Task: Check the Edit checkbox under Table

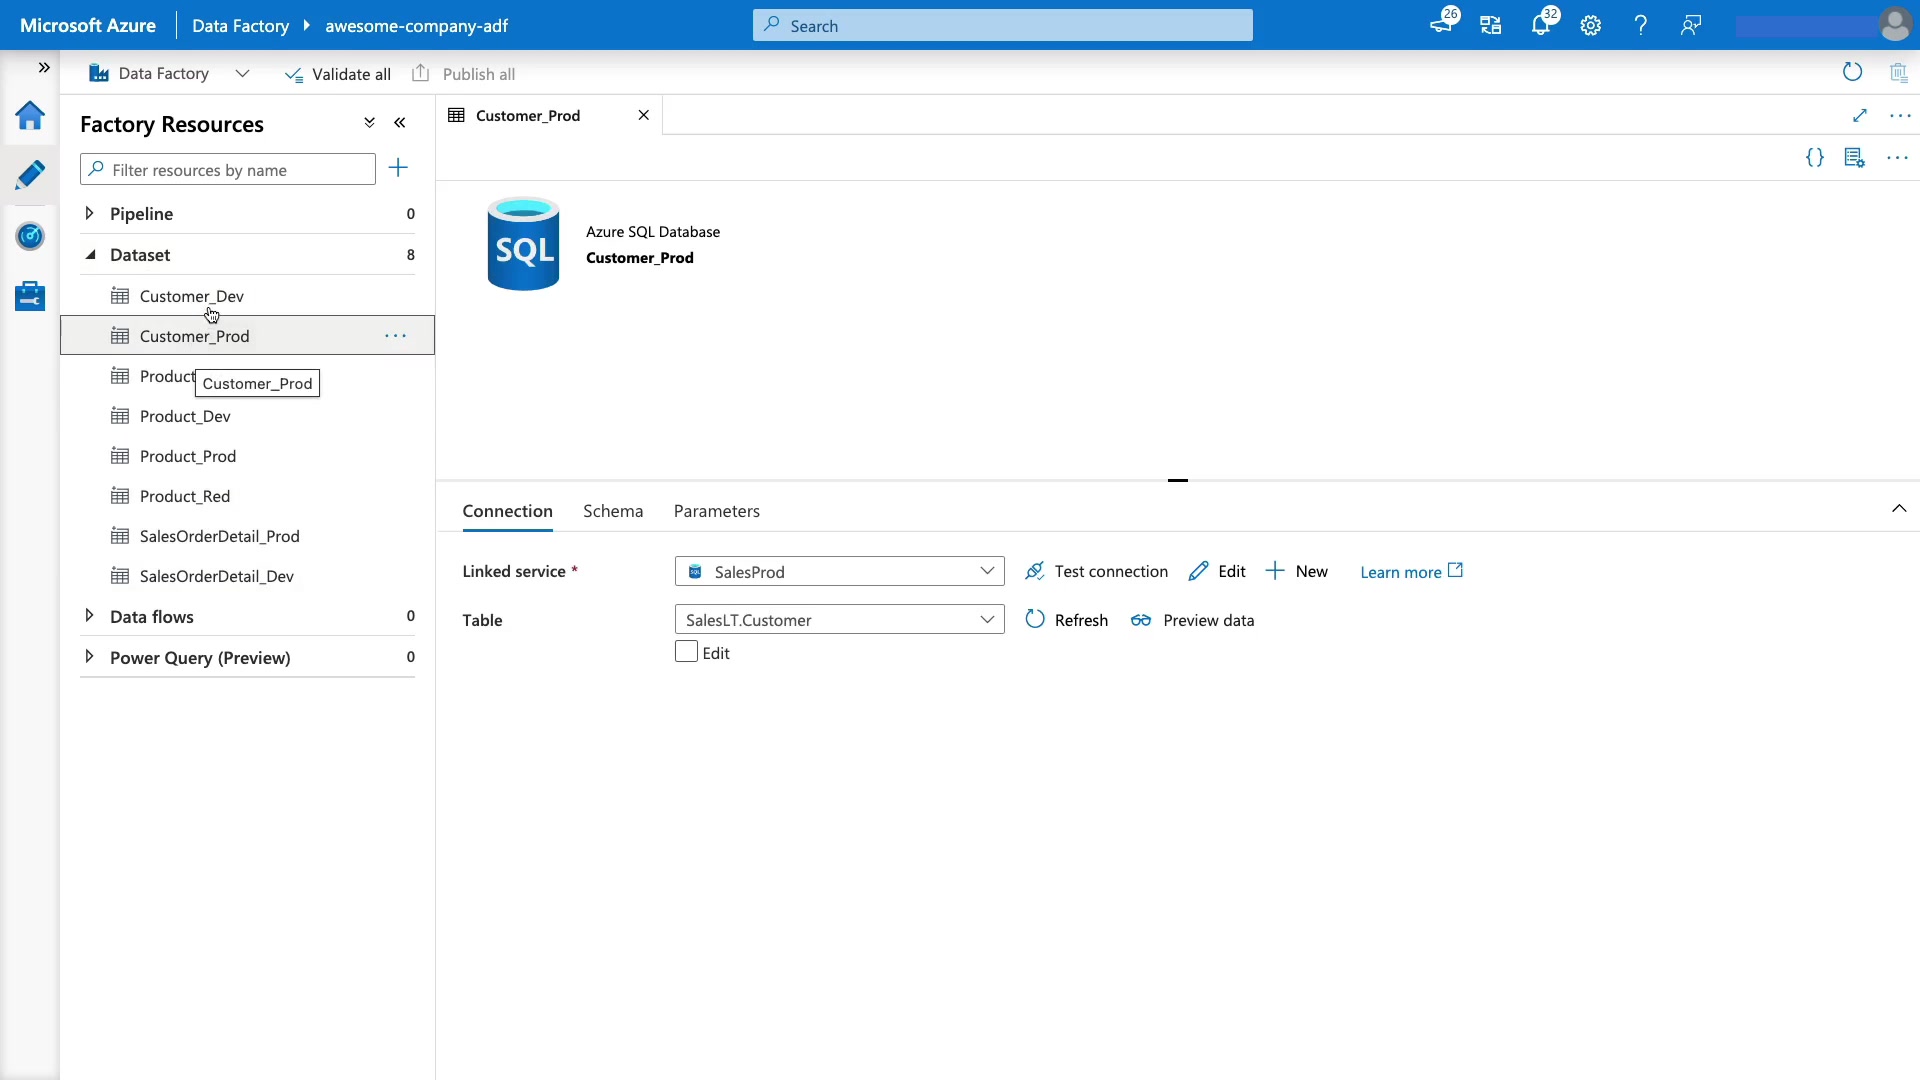Action: (x=686, y=652)
